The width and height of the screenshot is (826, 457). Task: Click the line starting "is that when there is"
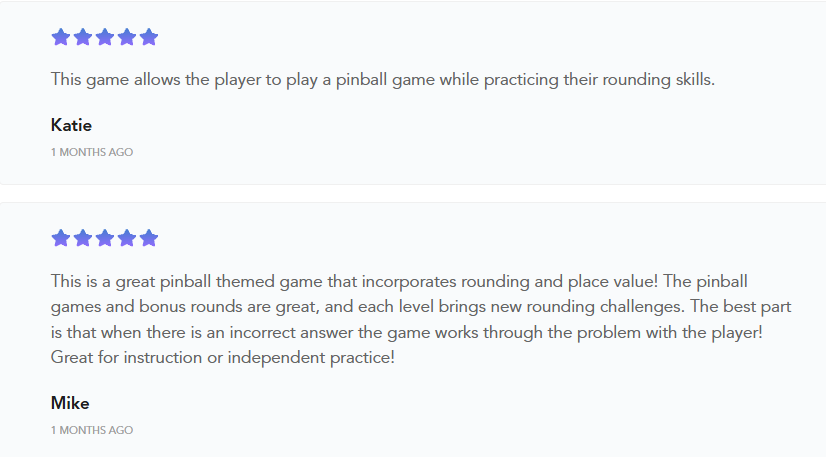[412, 331]
